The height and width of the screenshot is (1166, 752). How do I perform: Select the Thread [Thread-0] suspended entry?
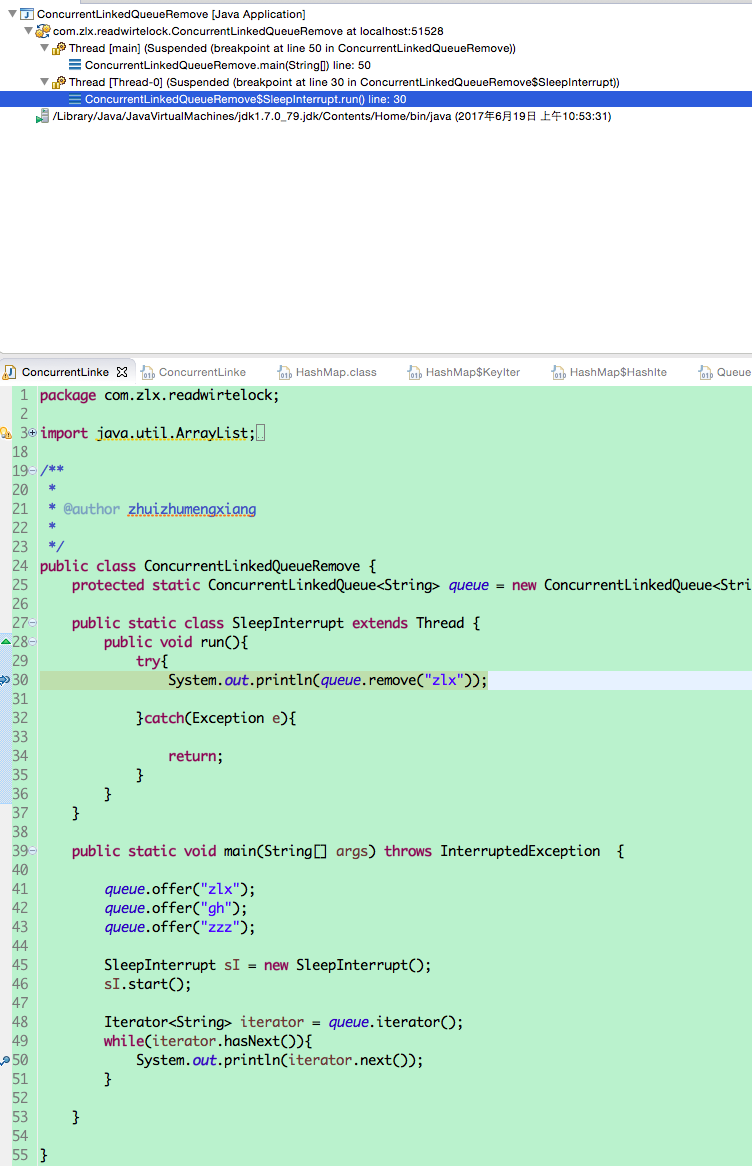(x=344, y=83)
